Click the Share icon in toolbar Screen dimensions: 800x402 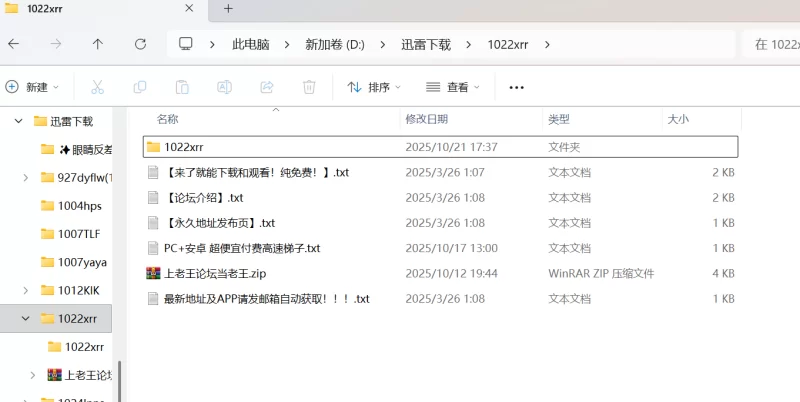click(267, 87)
